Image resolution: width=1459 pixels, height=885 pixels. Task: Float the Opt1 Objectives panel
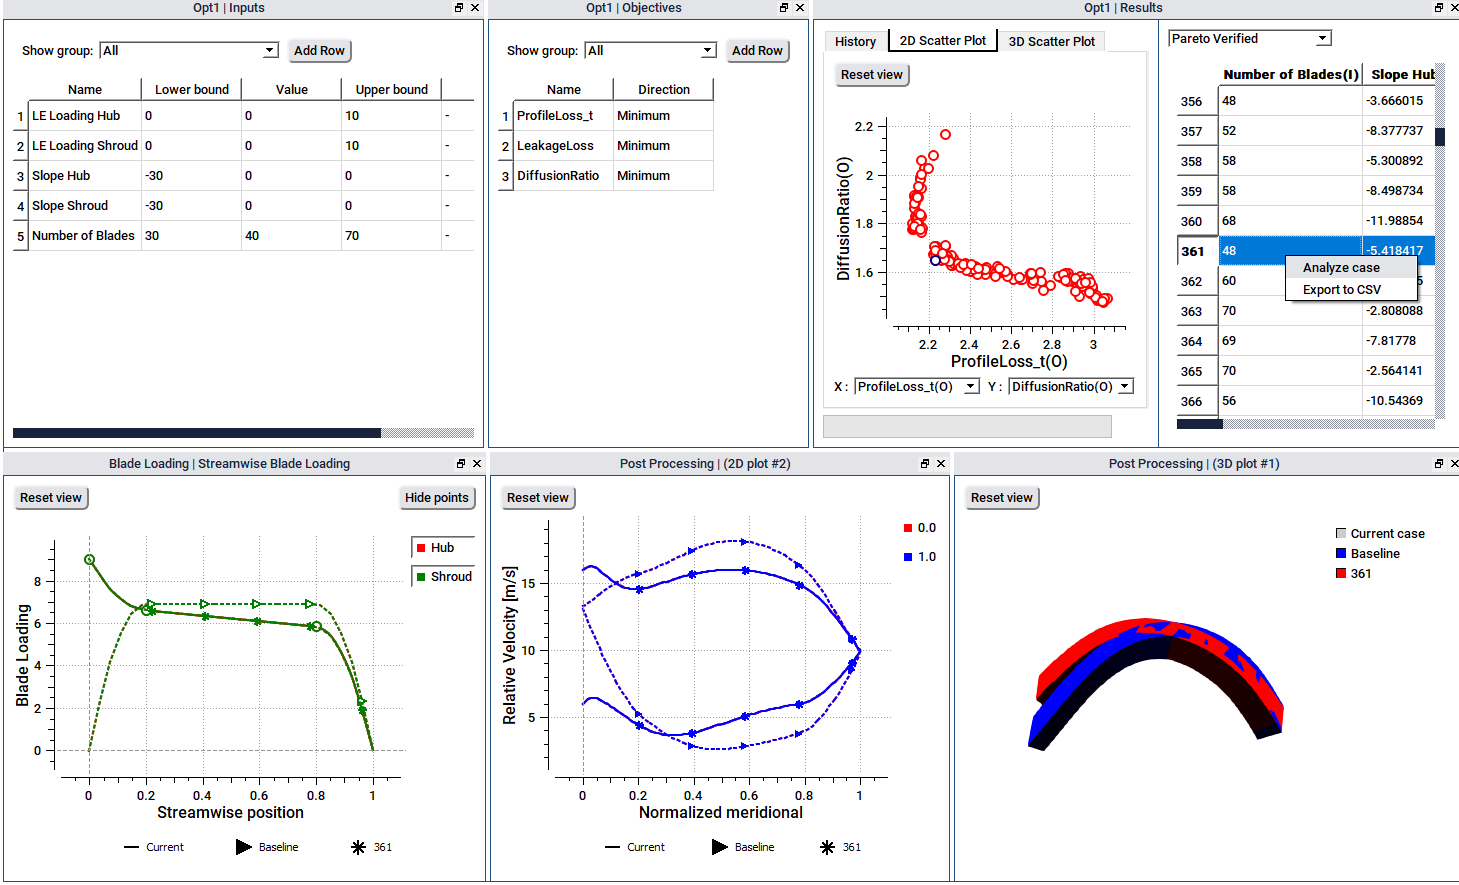point(785,8)
